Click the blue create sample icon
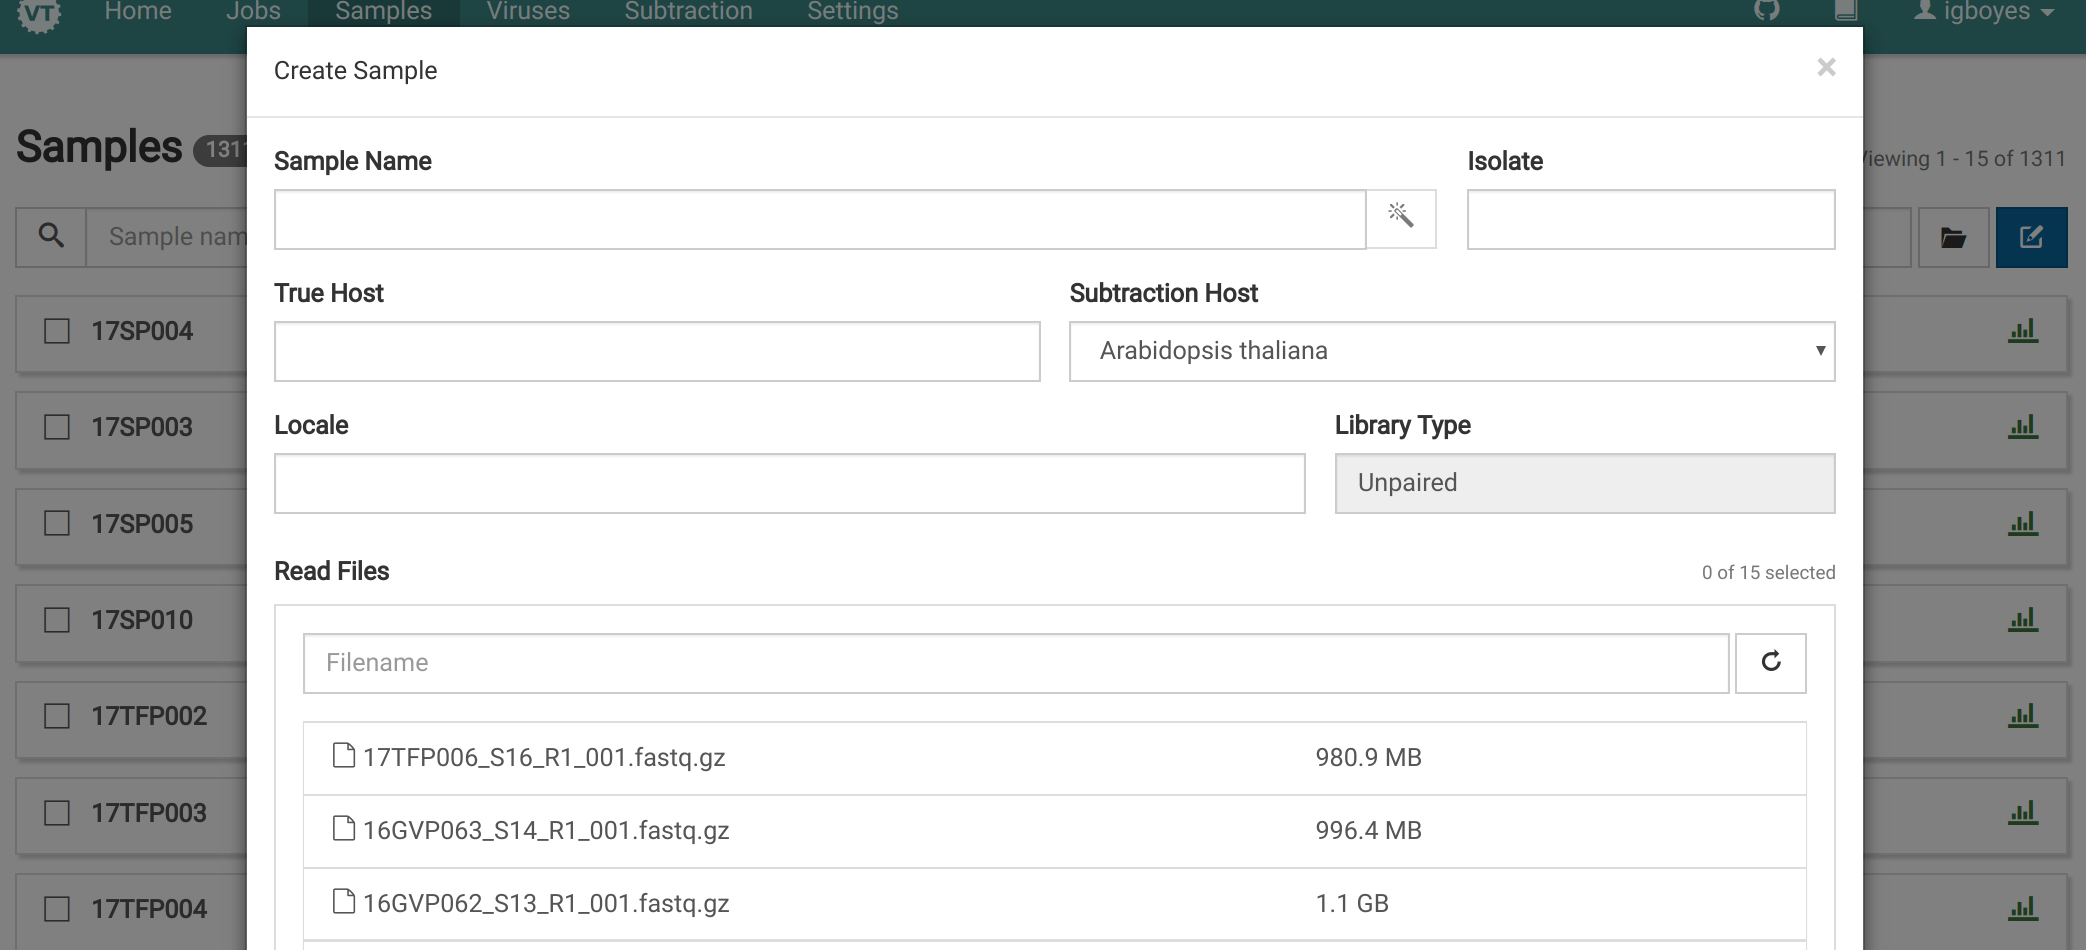This screenshot has height=950, width=2086. coord(2030,238)
